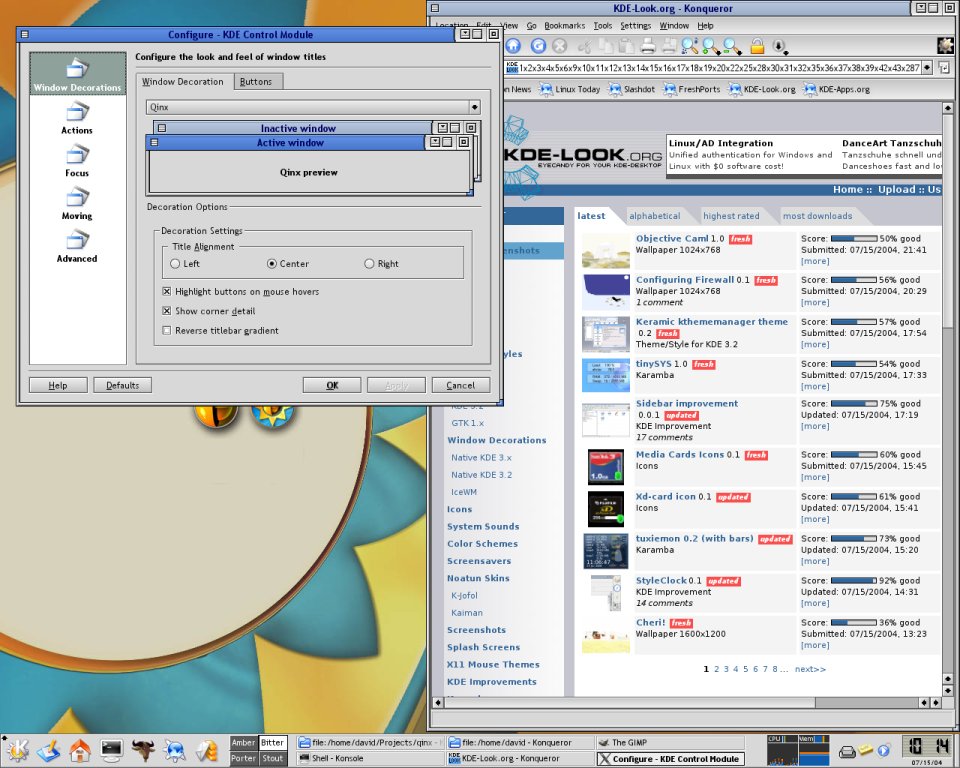
Task: Open the Settings menu in Konqueror
Action: point(636,26)
